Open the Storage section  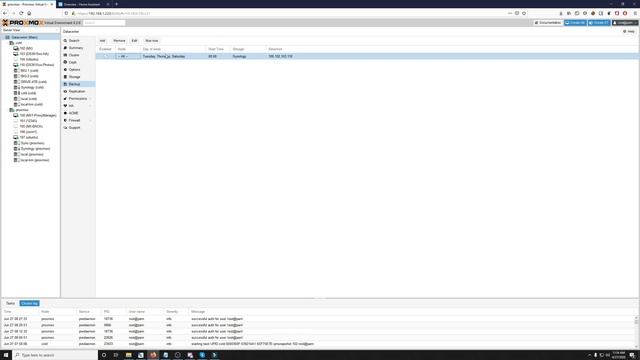coord(74,77)
